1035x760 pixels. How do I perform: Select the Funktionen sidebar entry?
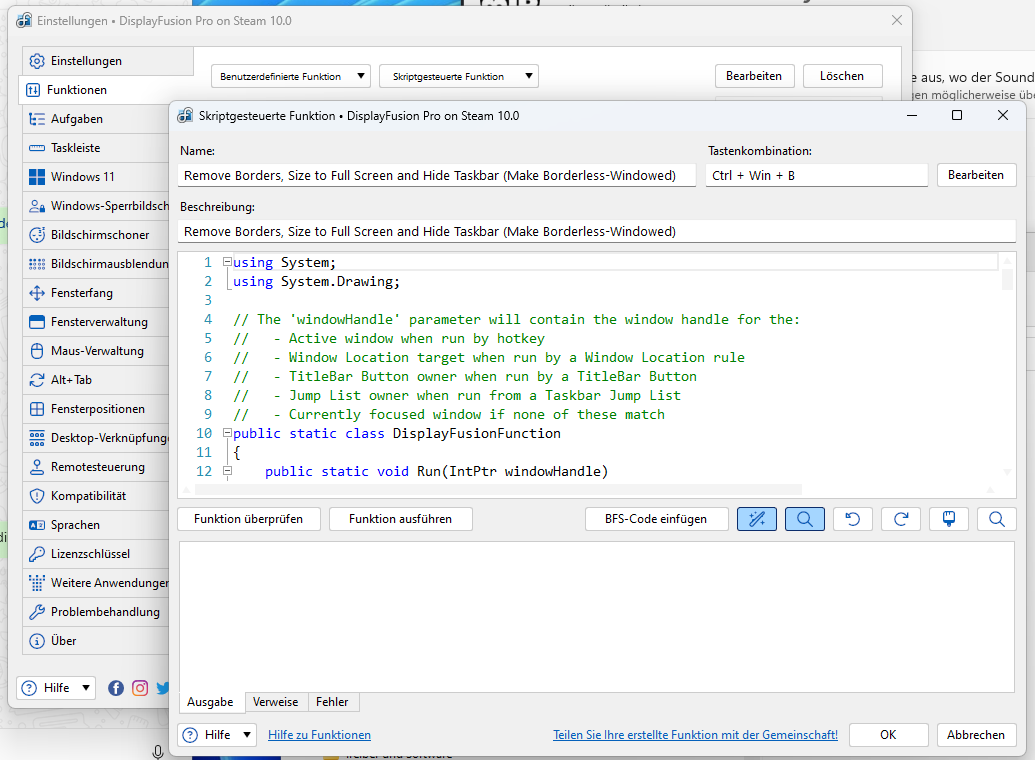click(x=96, y=90)
